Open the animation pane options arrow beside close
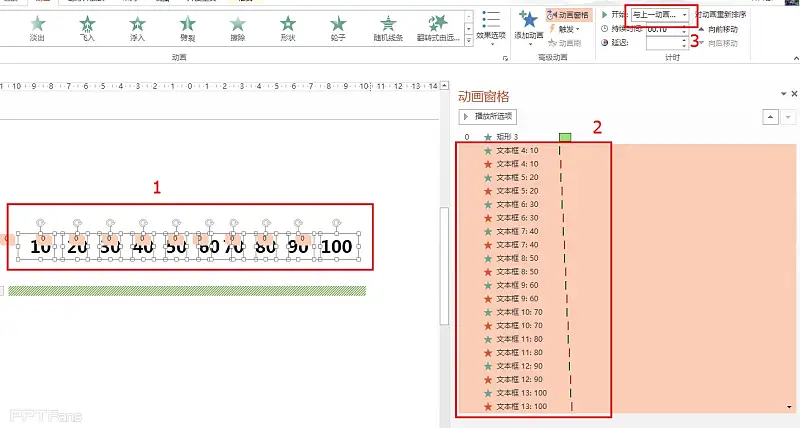This screenshot has width=800, height=428. (781, 95)
